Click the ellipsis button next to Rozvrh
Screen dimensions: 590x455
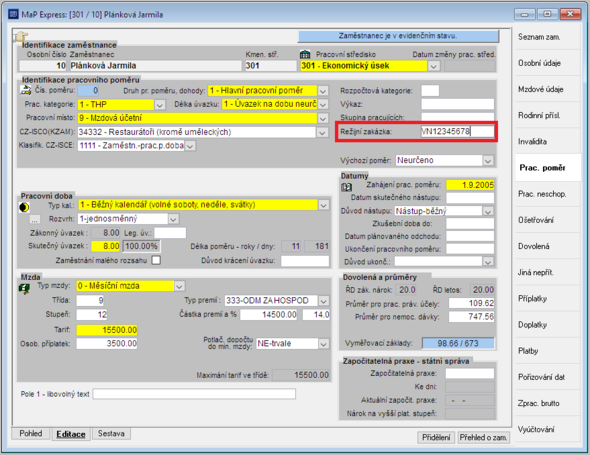click(35, 219)
